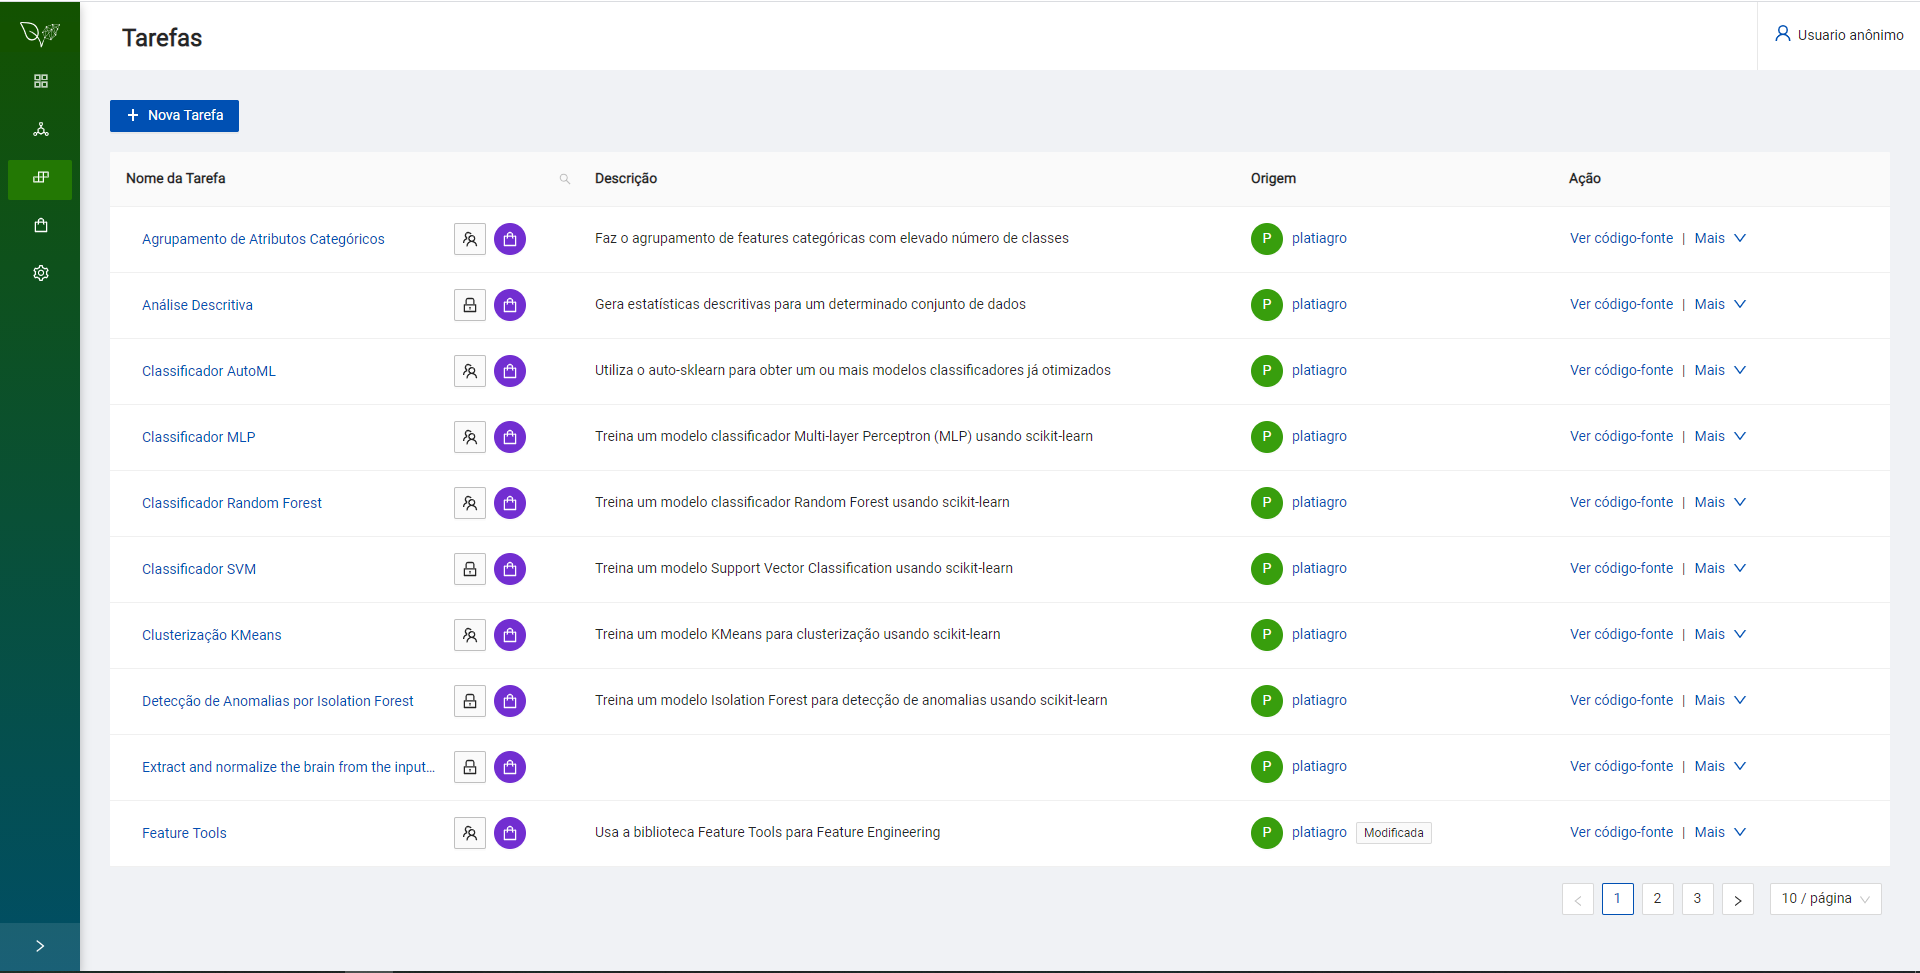Create a task with Nova Tarefa button
The width and height of the screenshot is (1920, 973).
pyautogui.click(x=174, y=116)
